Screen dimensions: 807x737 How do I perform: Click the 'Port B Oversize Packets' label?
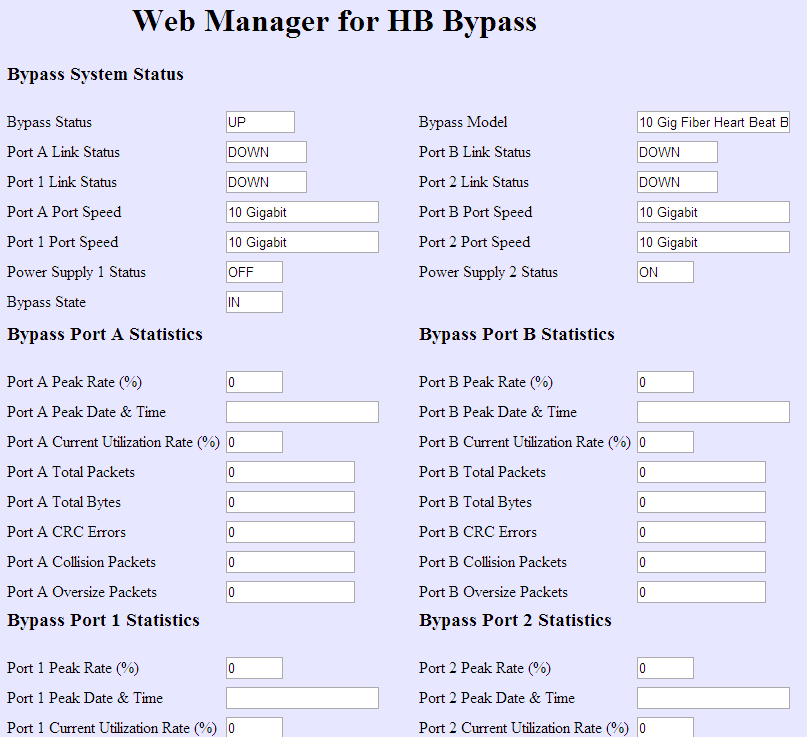tap(493, 592)
